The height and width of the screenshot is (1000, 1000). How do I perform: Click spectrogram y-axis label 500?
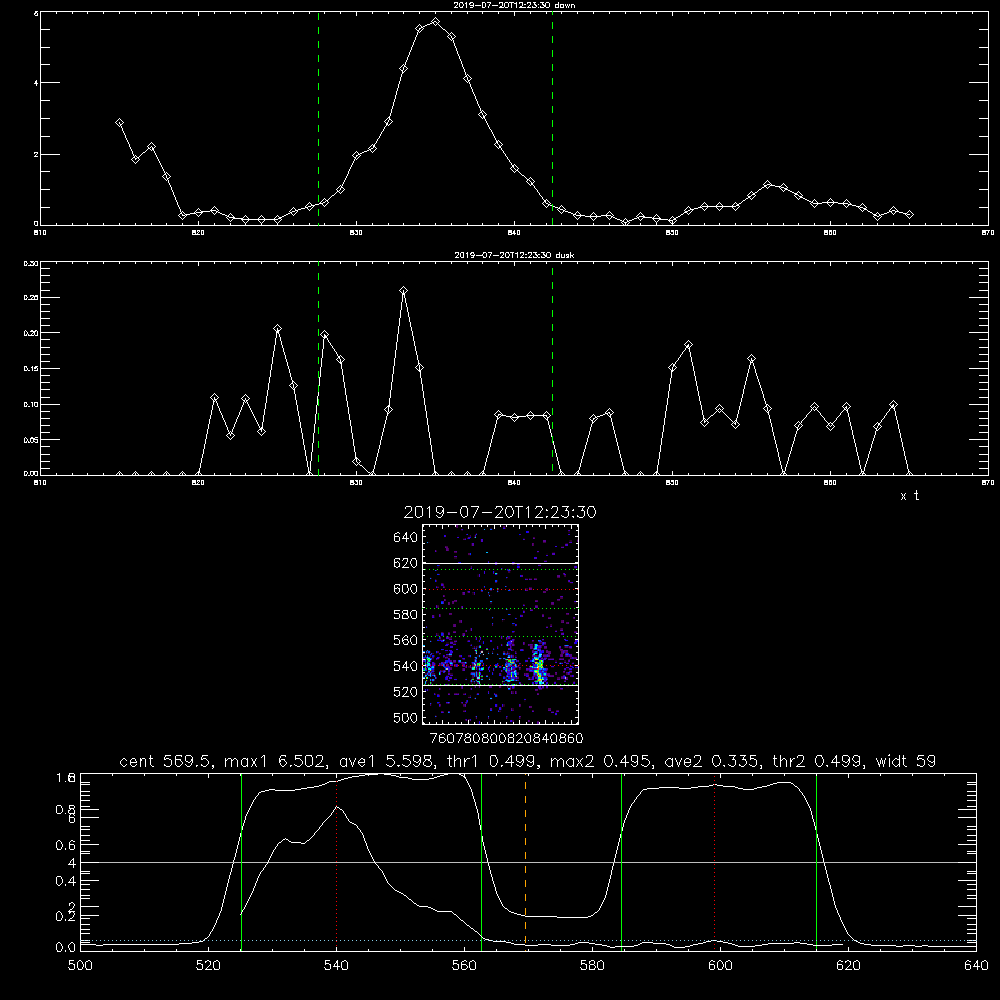406,717
